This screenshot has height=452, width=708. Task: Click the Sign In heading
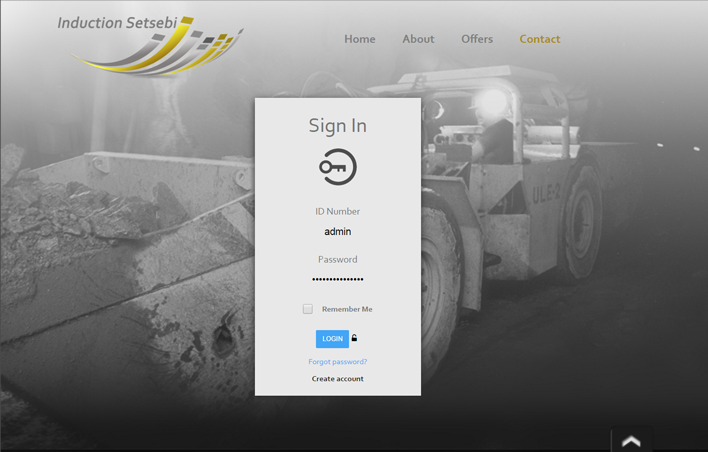[337, 126]
